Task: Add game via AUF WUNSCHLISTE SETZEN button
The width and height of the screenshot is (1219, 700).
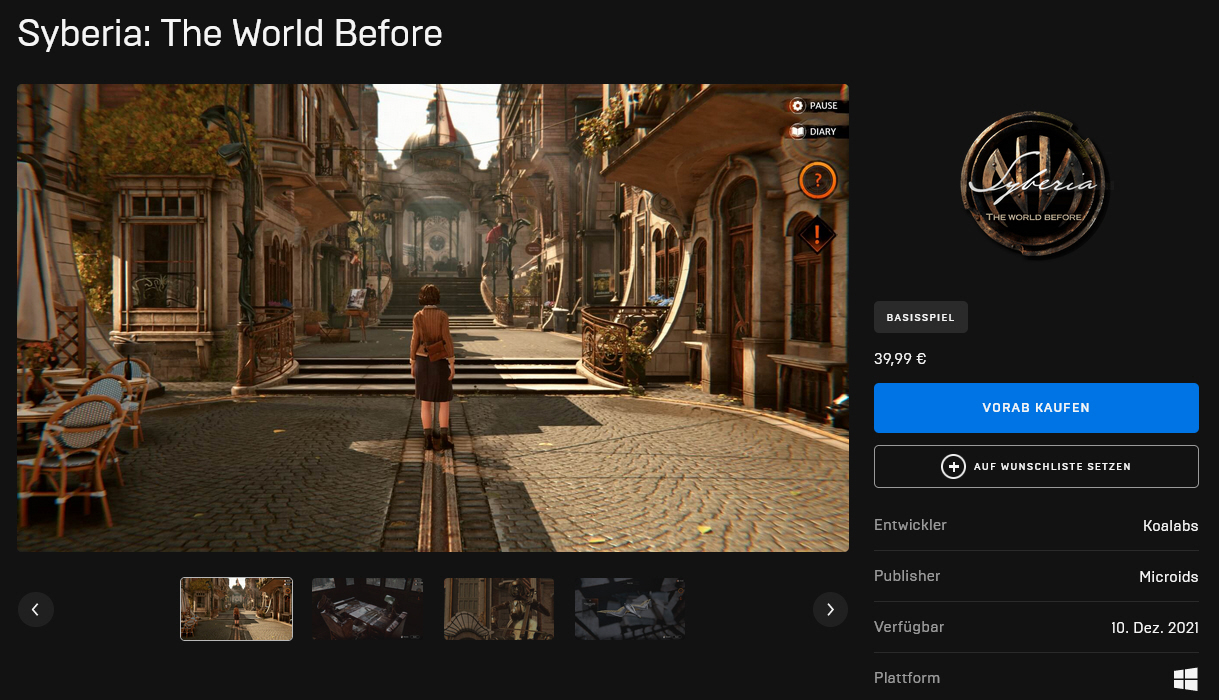Action: [1036, 466]
